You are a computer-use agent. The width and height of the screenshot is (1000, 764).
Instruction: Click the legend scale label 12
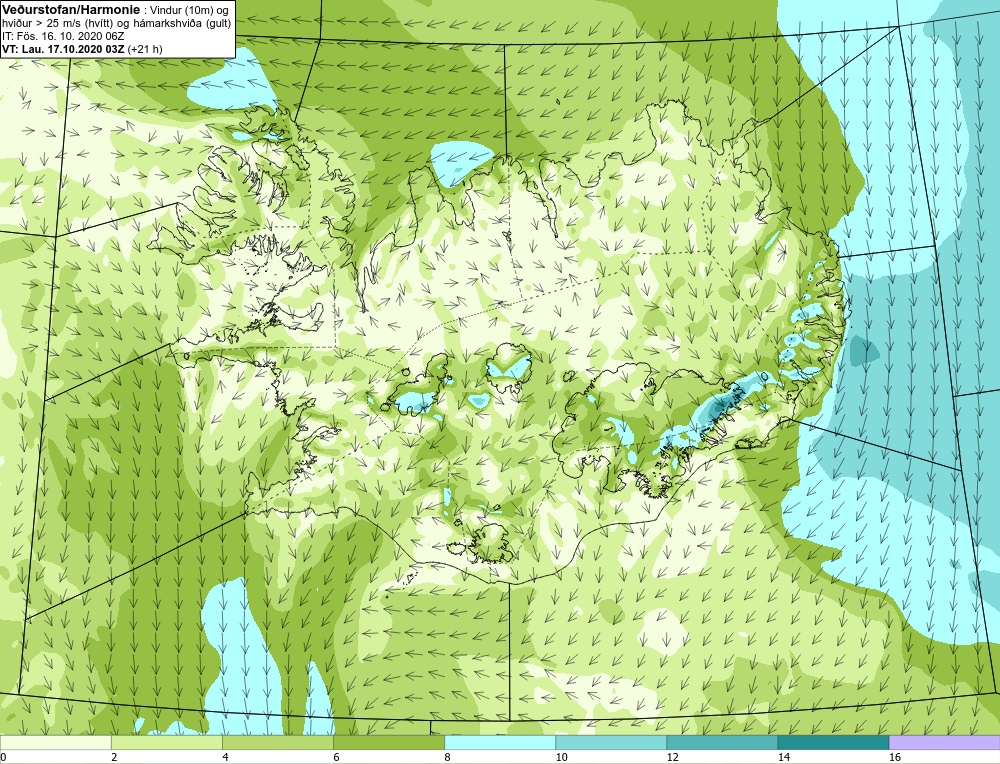point(673,757)
